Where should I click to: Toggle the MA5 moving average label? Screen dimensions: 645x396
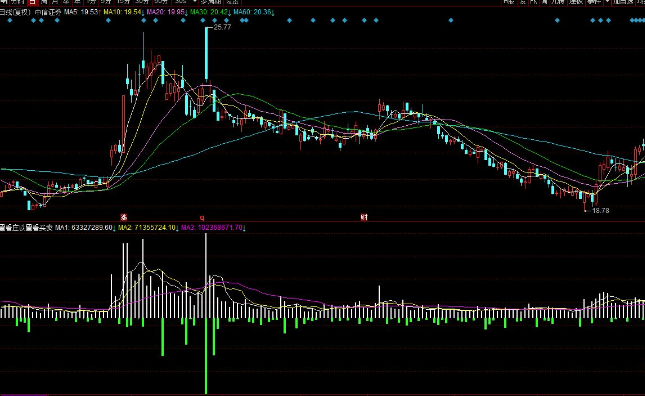pyautogui.click(x=81, y=12)
